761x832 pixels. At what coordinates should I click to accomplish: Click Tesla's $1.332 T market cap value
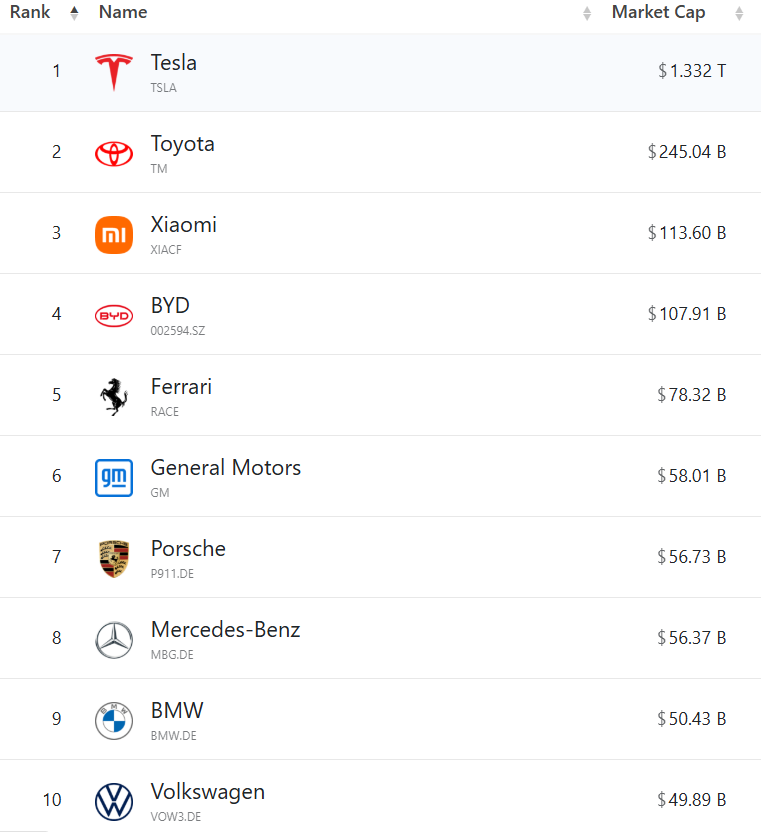pos(692,71)
